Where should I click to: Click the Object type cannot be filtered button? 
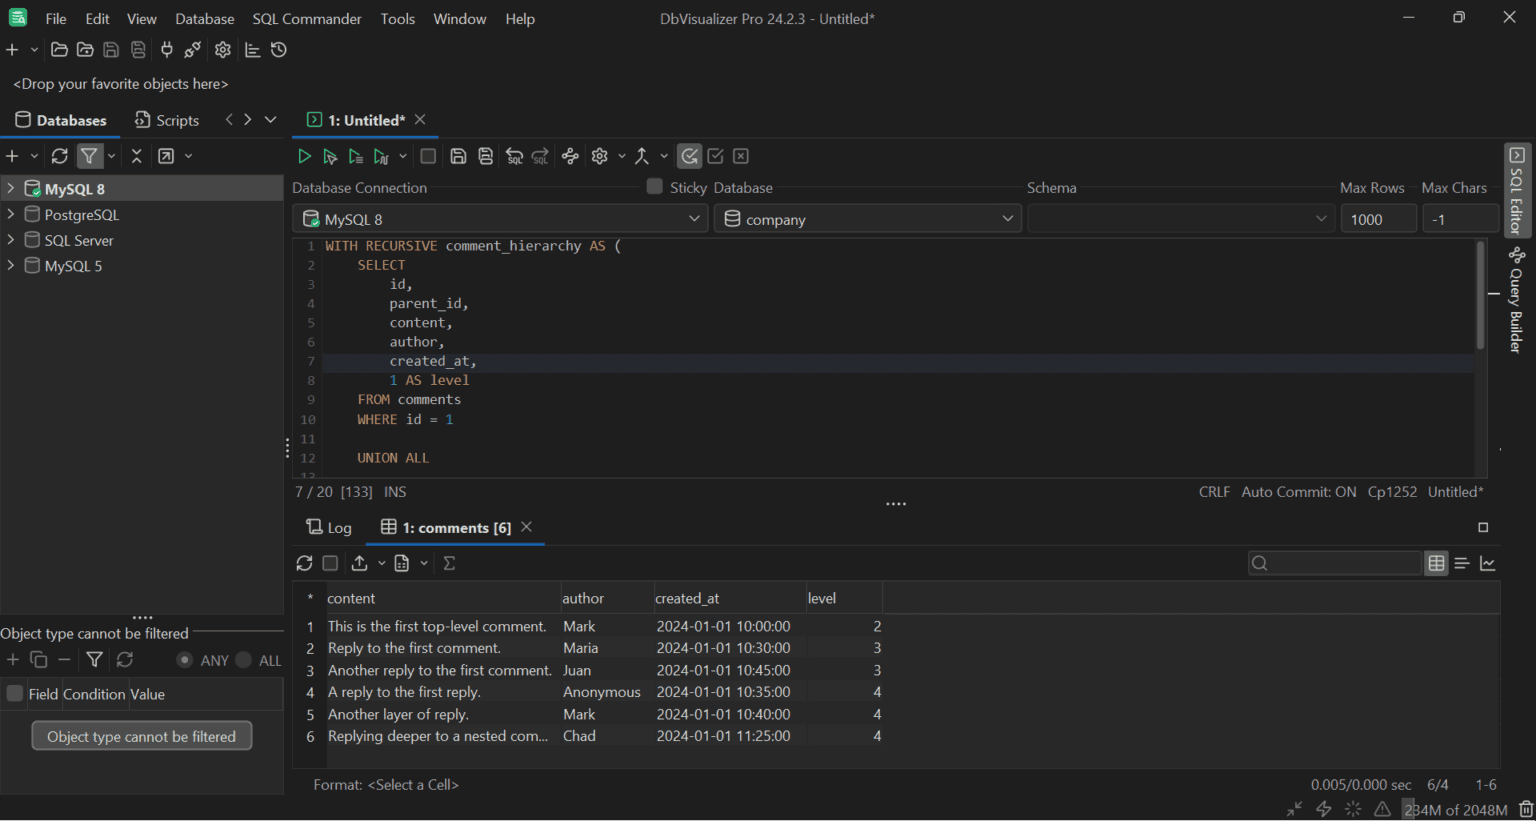[x=141, y=735]
